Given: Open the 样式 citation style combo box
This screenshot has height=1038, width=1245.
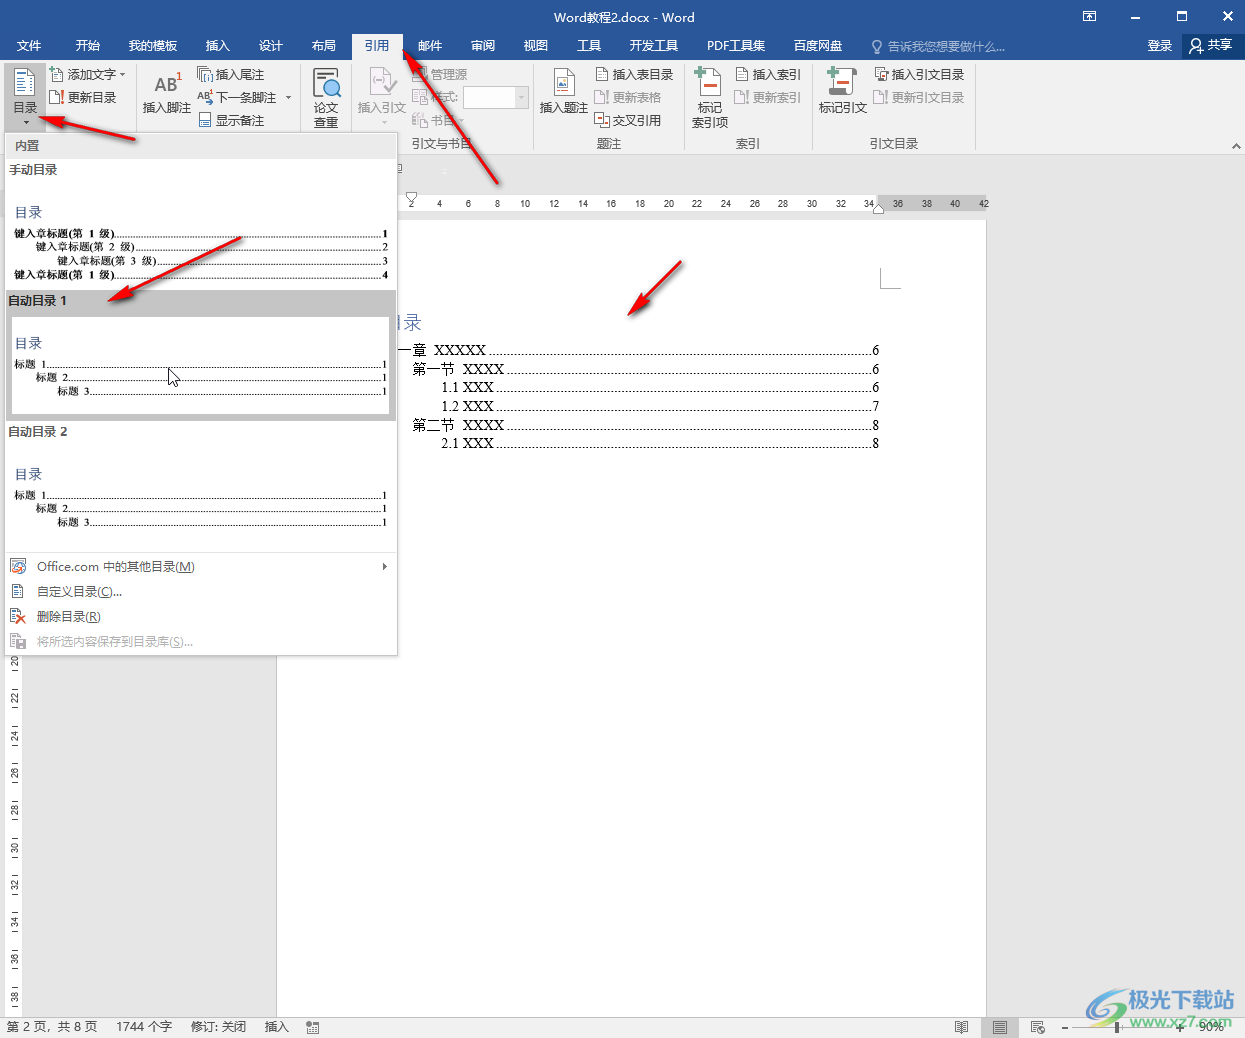Looking at the screenshot, I should [495, 97].
